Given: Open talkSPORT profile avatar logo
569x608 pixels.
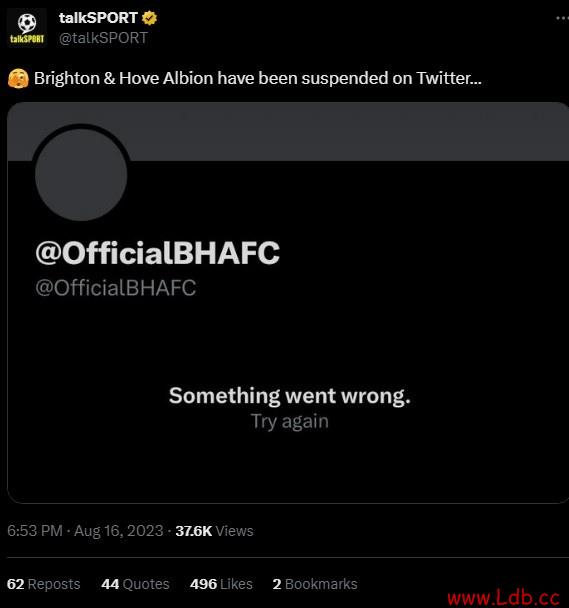Looking at the screenshot, I should [x=27, y=28].
